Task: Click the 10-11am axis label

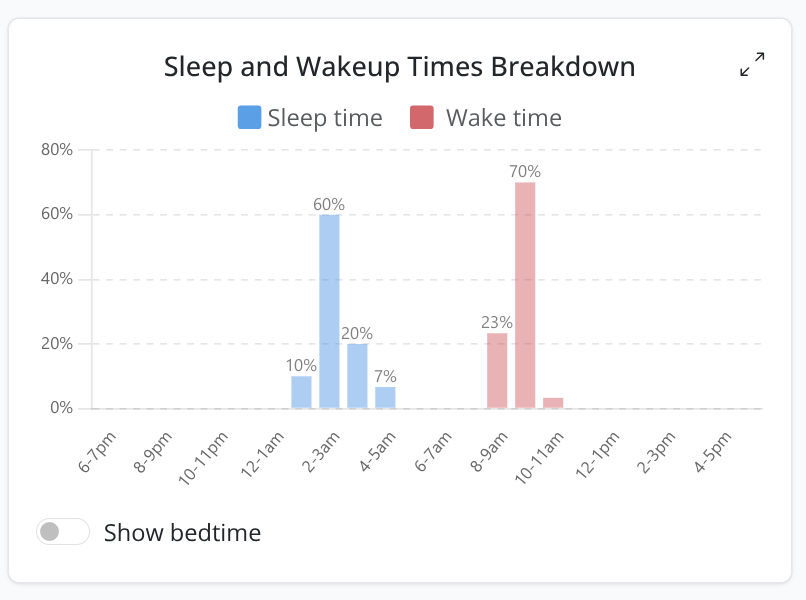Action: point(543,457)
